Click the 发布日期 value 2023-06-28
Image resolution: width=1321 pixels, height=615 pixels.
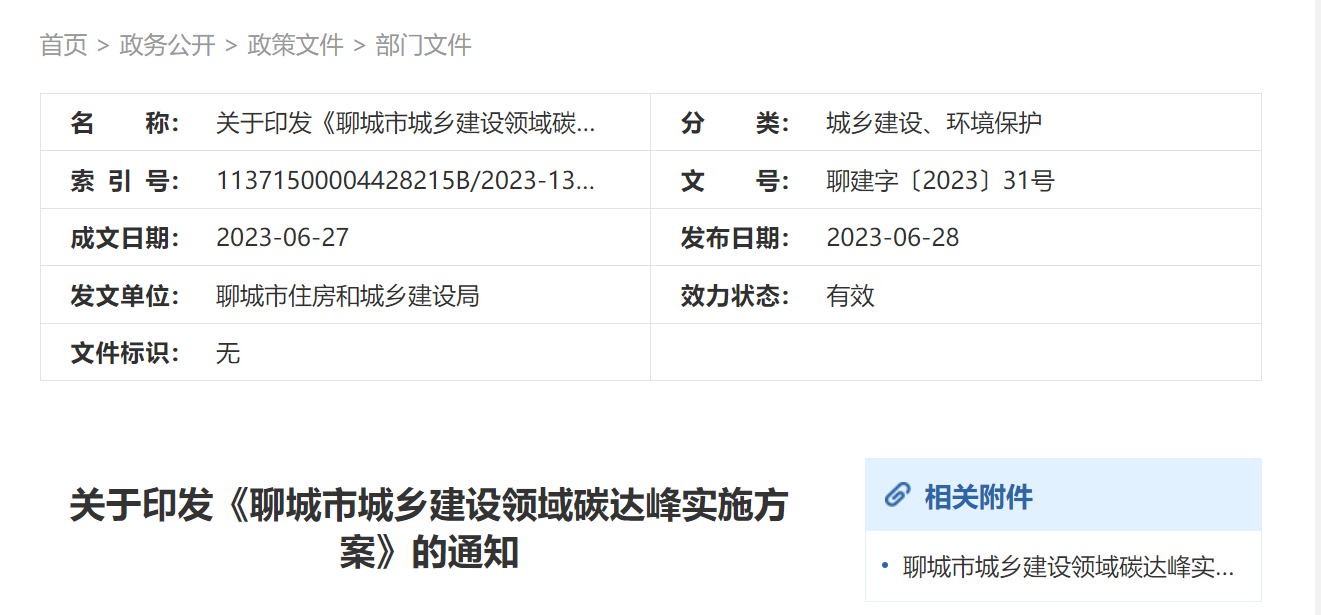tap(892, 238)
